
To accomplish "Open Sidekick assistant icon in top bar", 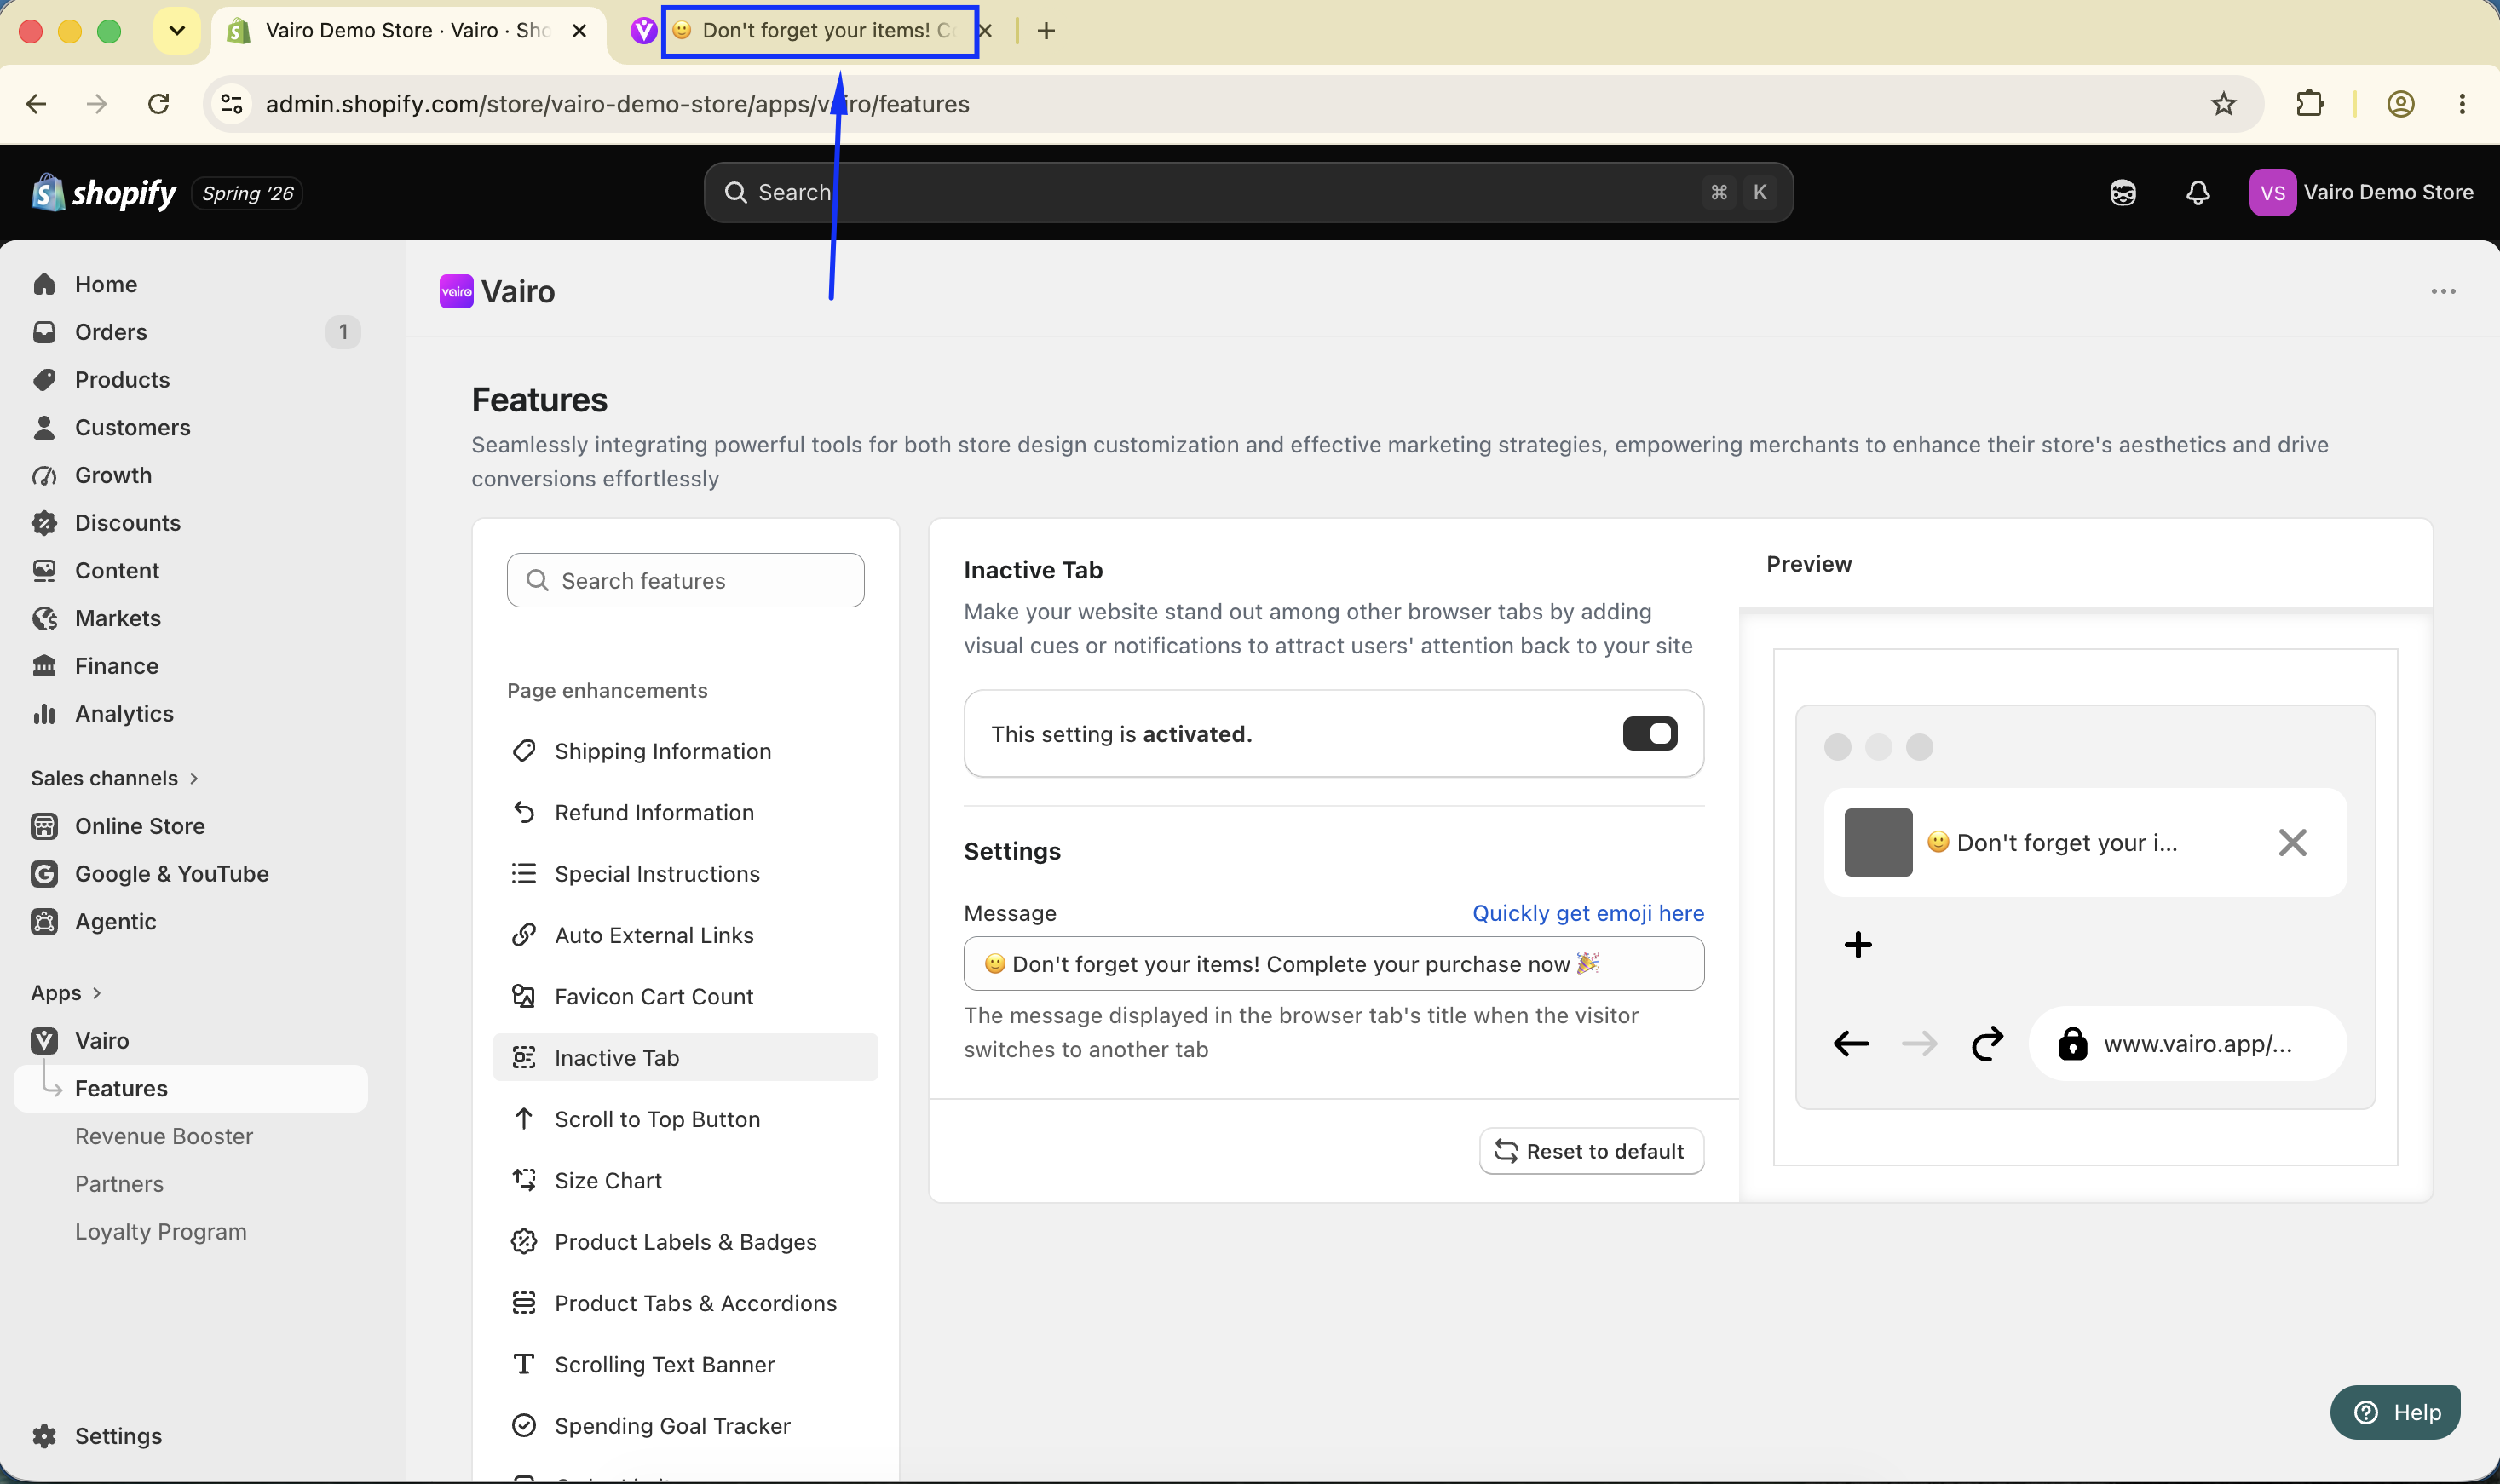I will pos(2122,192).
